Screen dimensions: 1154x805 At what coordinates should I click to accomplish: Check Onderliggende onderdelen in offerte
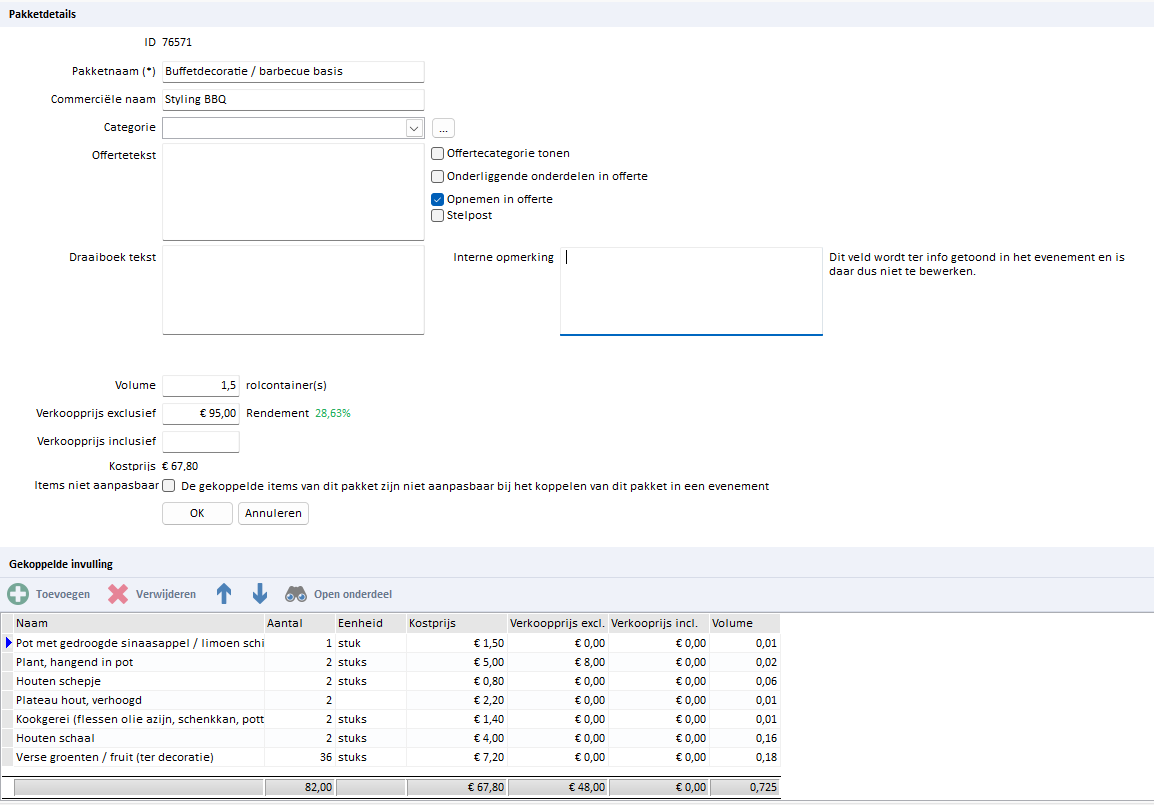[437, 177]
